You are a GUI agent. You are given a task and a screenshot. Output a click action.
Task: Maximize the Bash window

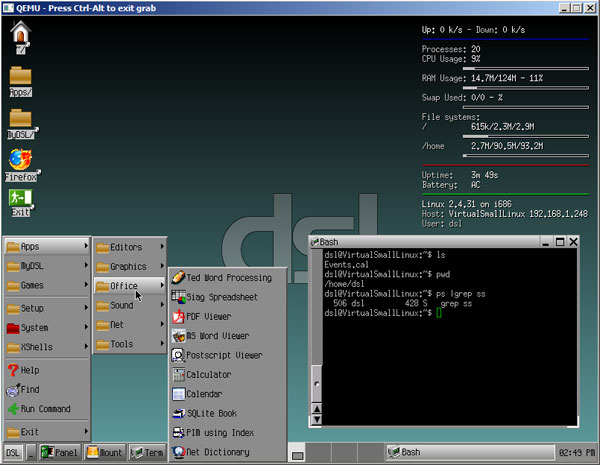[x=560, y=242]
